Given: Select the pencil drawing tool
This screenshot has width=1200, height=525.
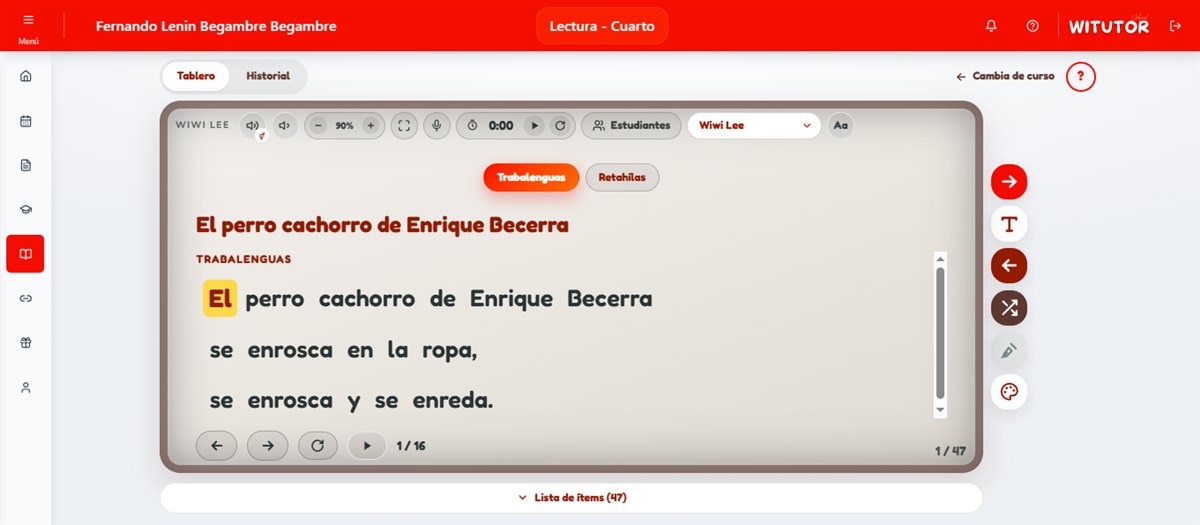Looking at the screenshot, I should click(1009, 350).
